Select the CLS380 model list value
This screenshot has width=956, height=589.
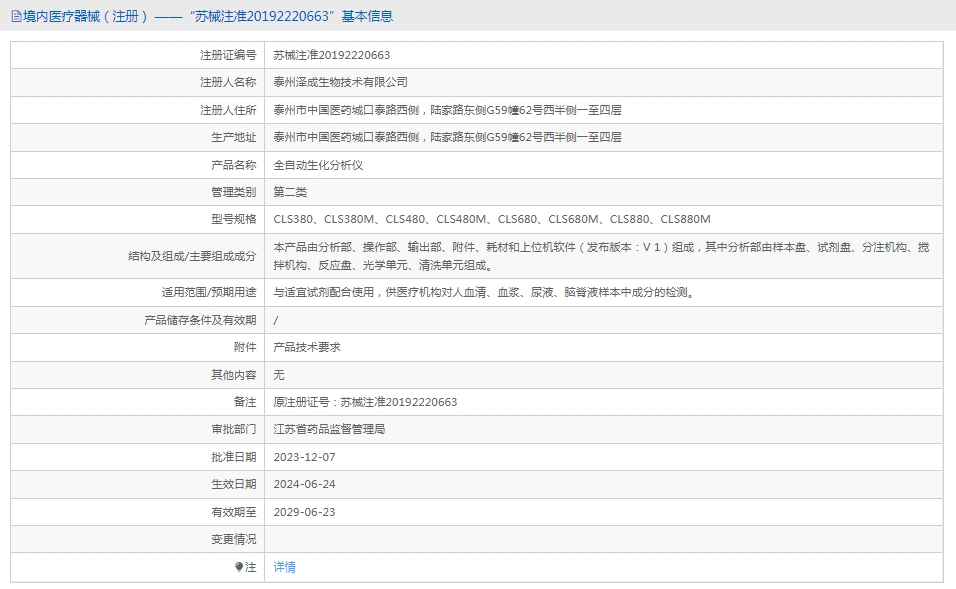492,219
